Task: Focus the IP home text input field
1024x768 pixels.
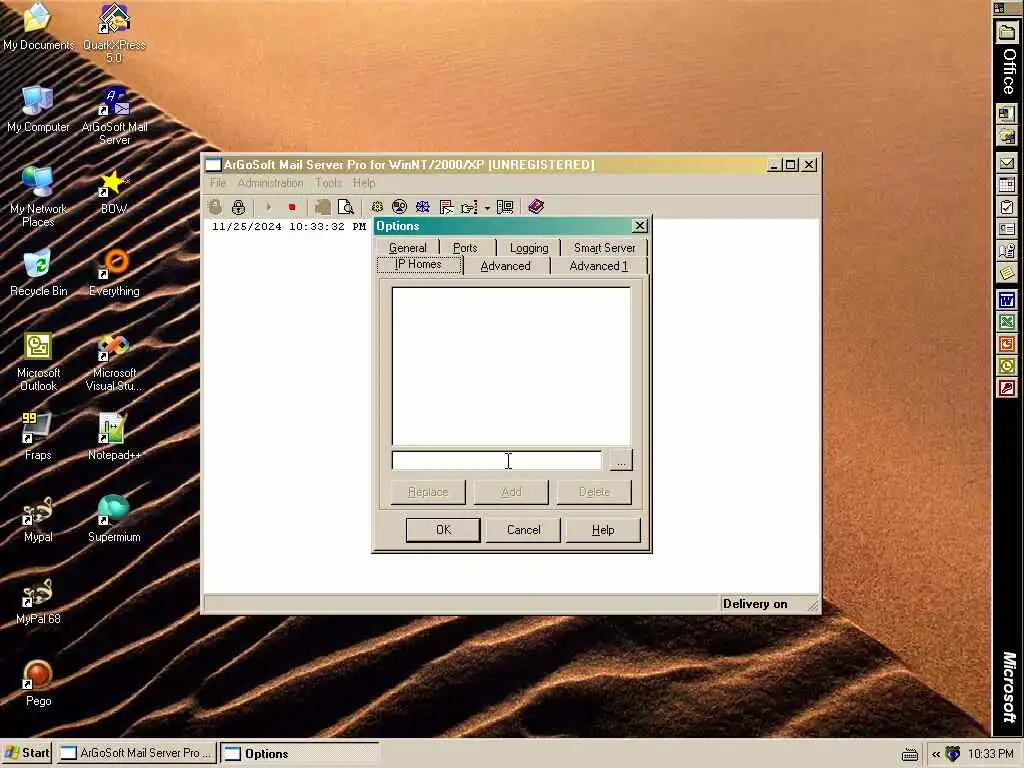Action: (x=497, y=460)
